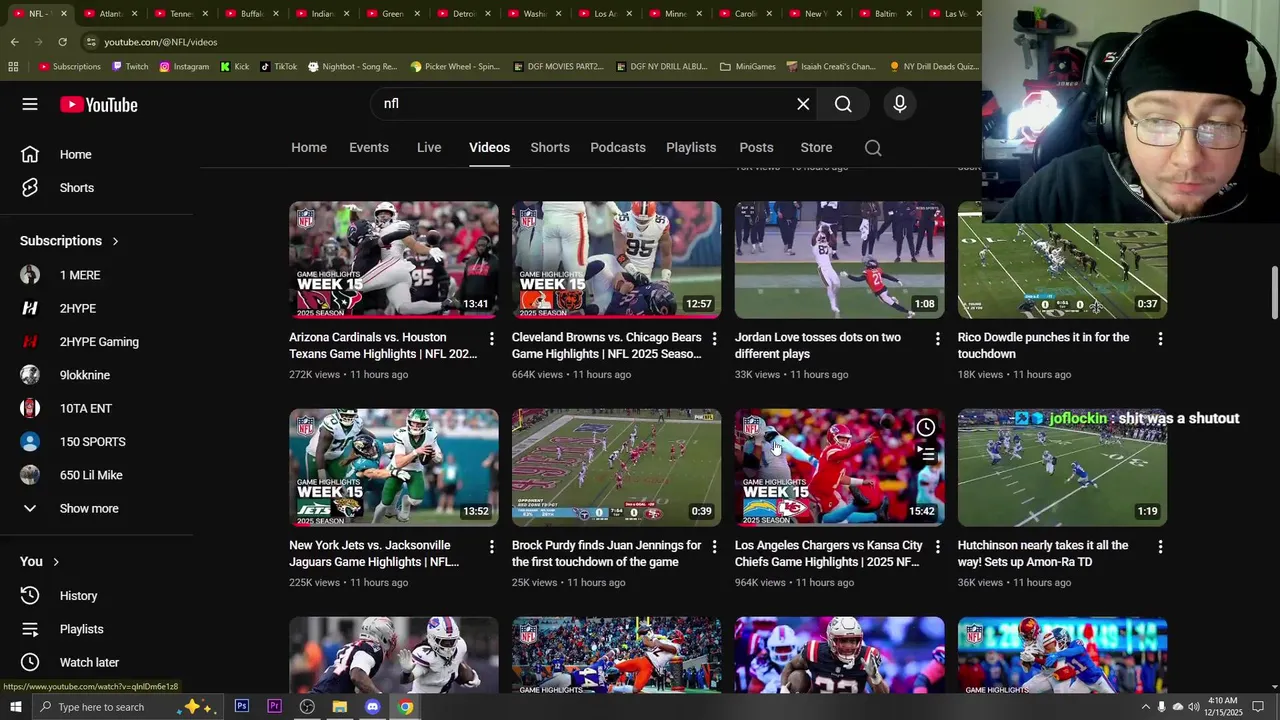Open Discord from the taskbar
1280x720 pixels.
point(372,706)
